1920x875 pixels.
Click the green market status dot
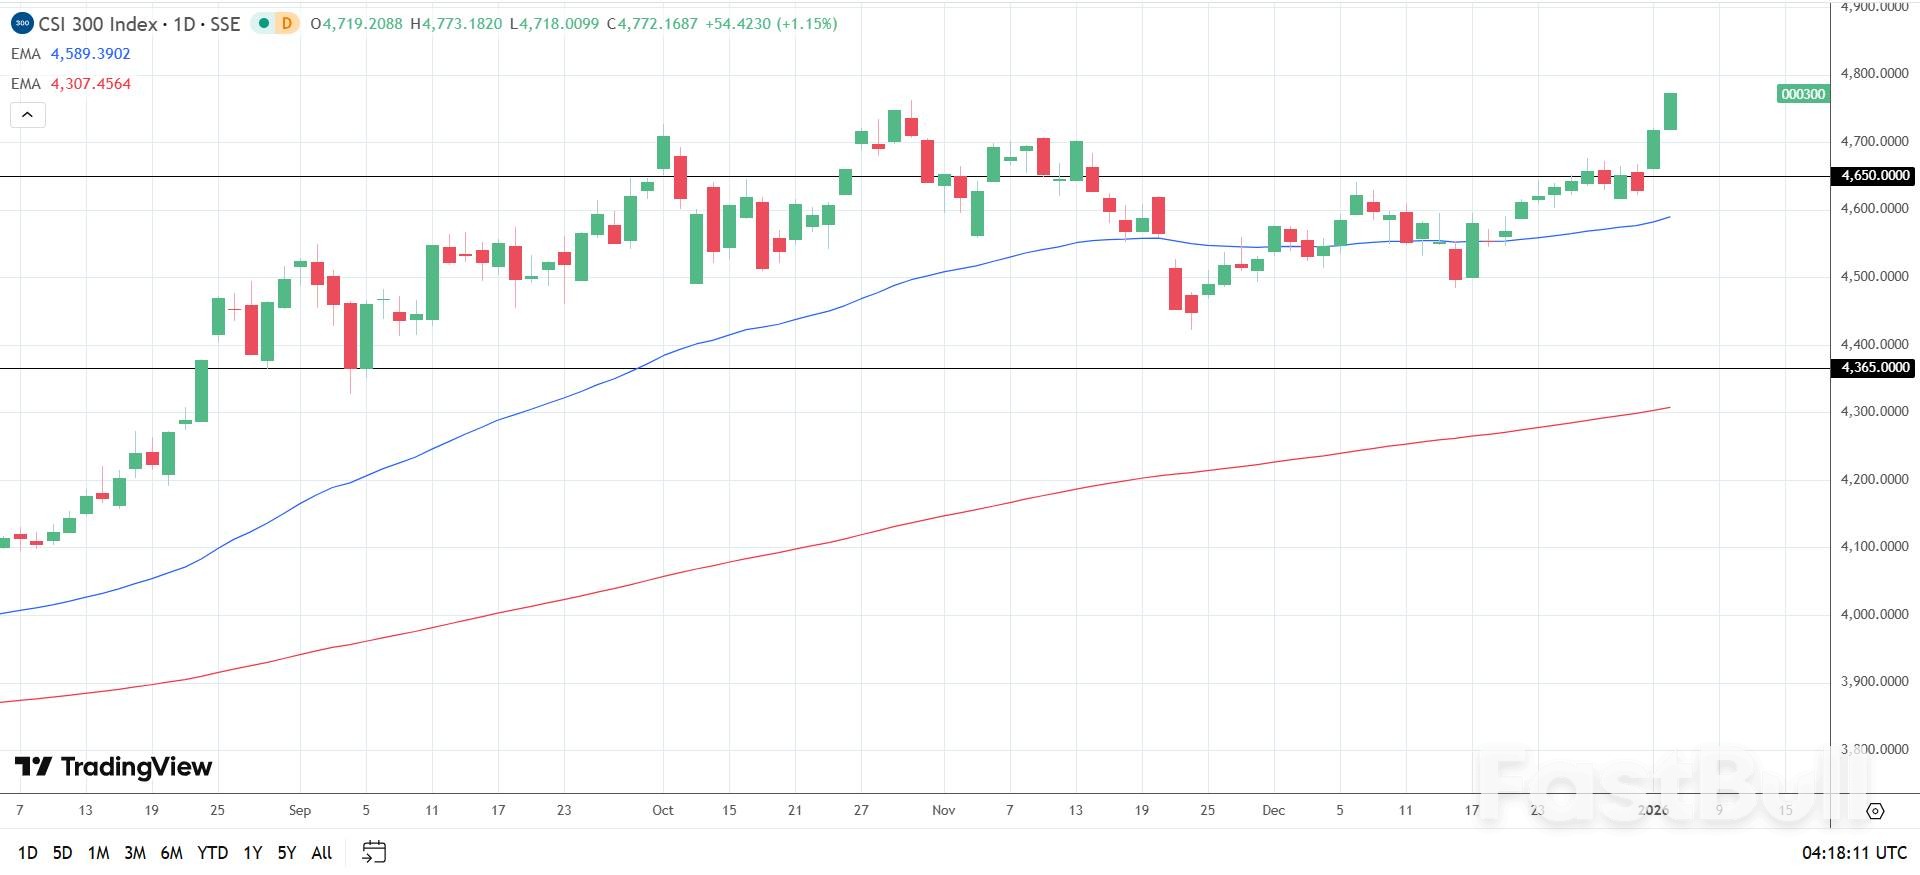pyautogui.click(x=264, y=23)
